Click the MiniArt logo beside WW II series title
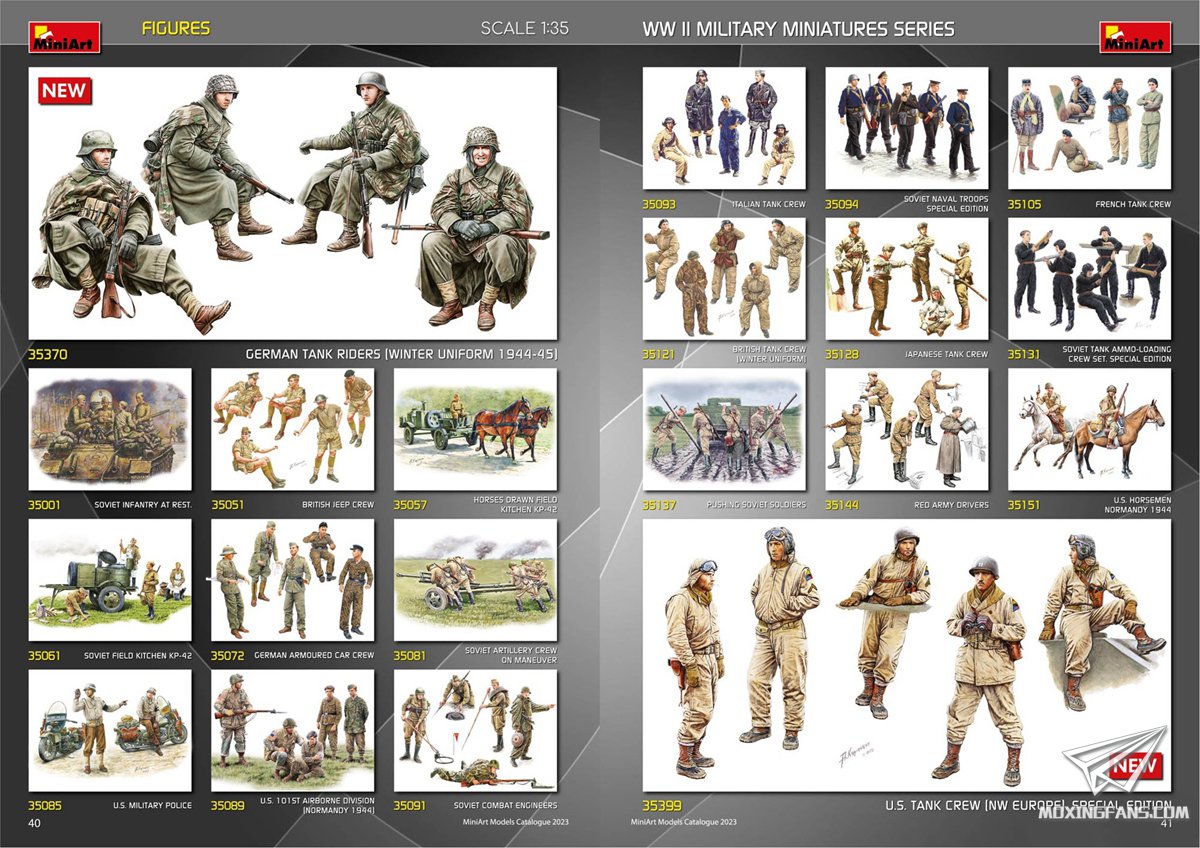The width and height of the screenshot is (1200, 848). point(1135,36)
